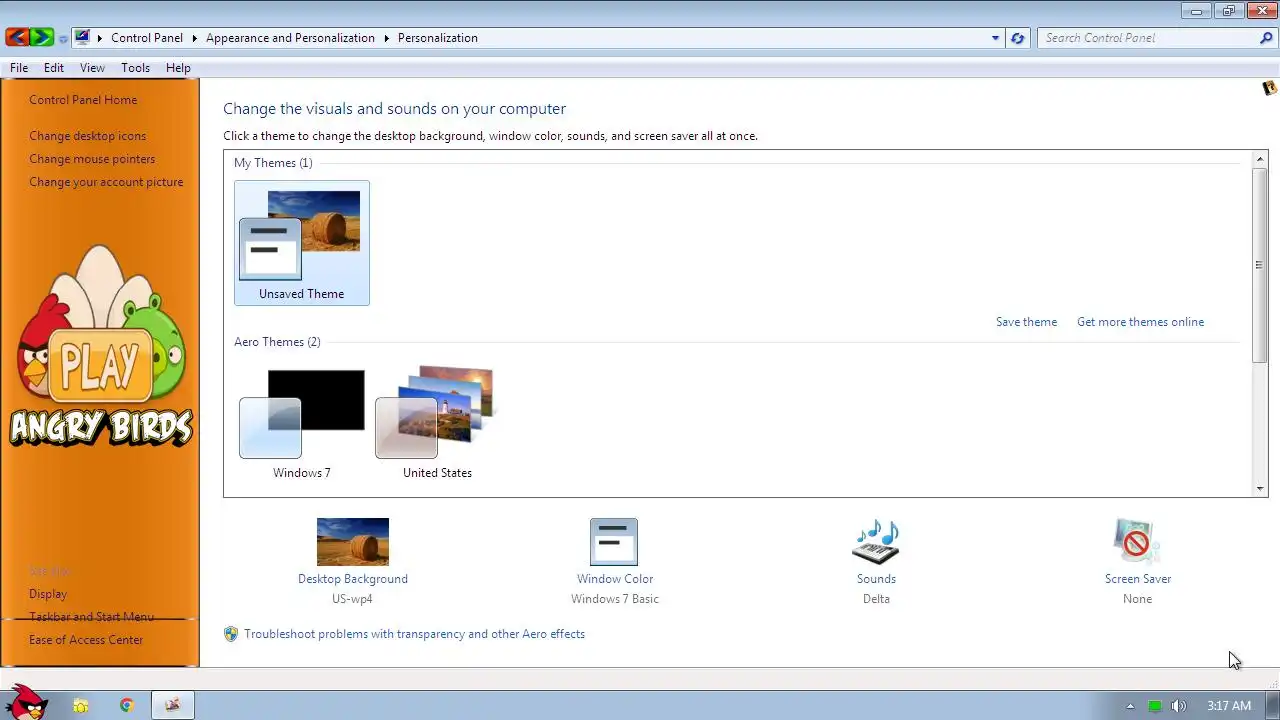Click the Desktop Background haystack icon
The height and width of the screenshot is (720, 1280).
pos(353,542)
